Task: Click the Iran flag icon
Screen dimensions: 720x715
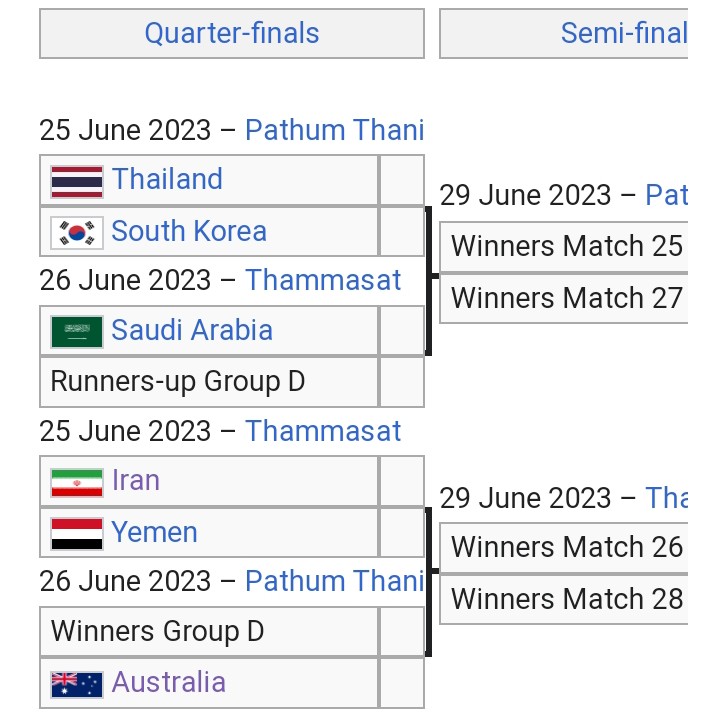Action: (77, 483)
